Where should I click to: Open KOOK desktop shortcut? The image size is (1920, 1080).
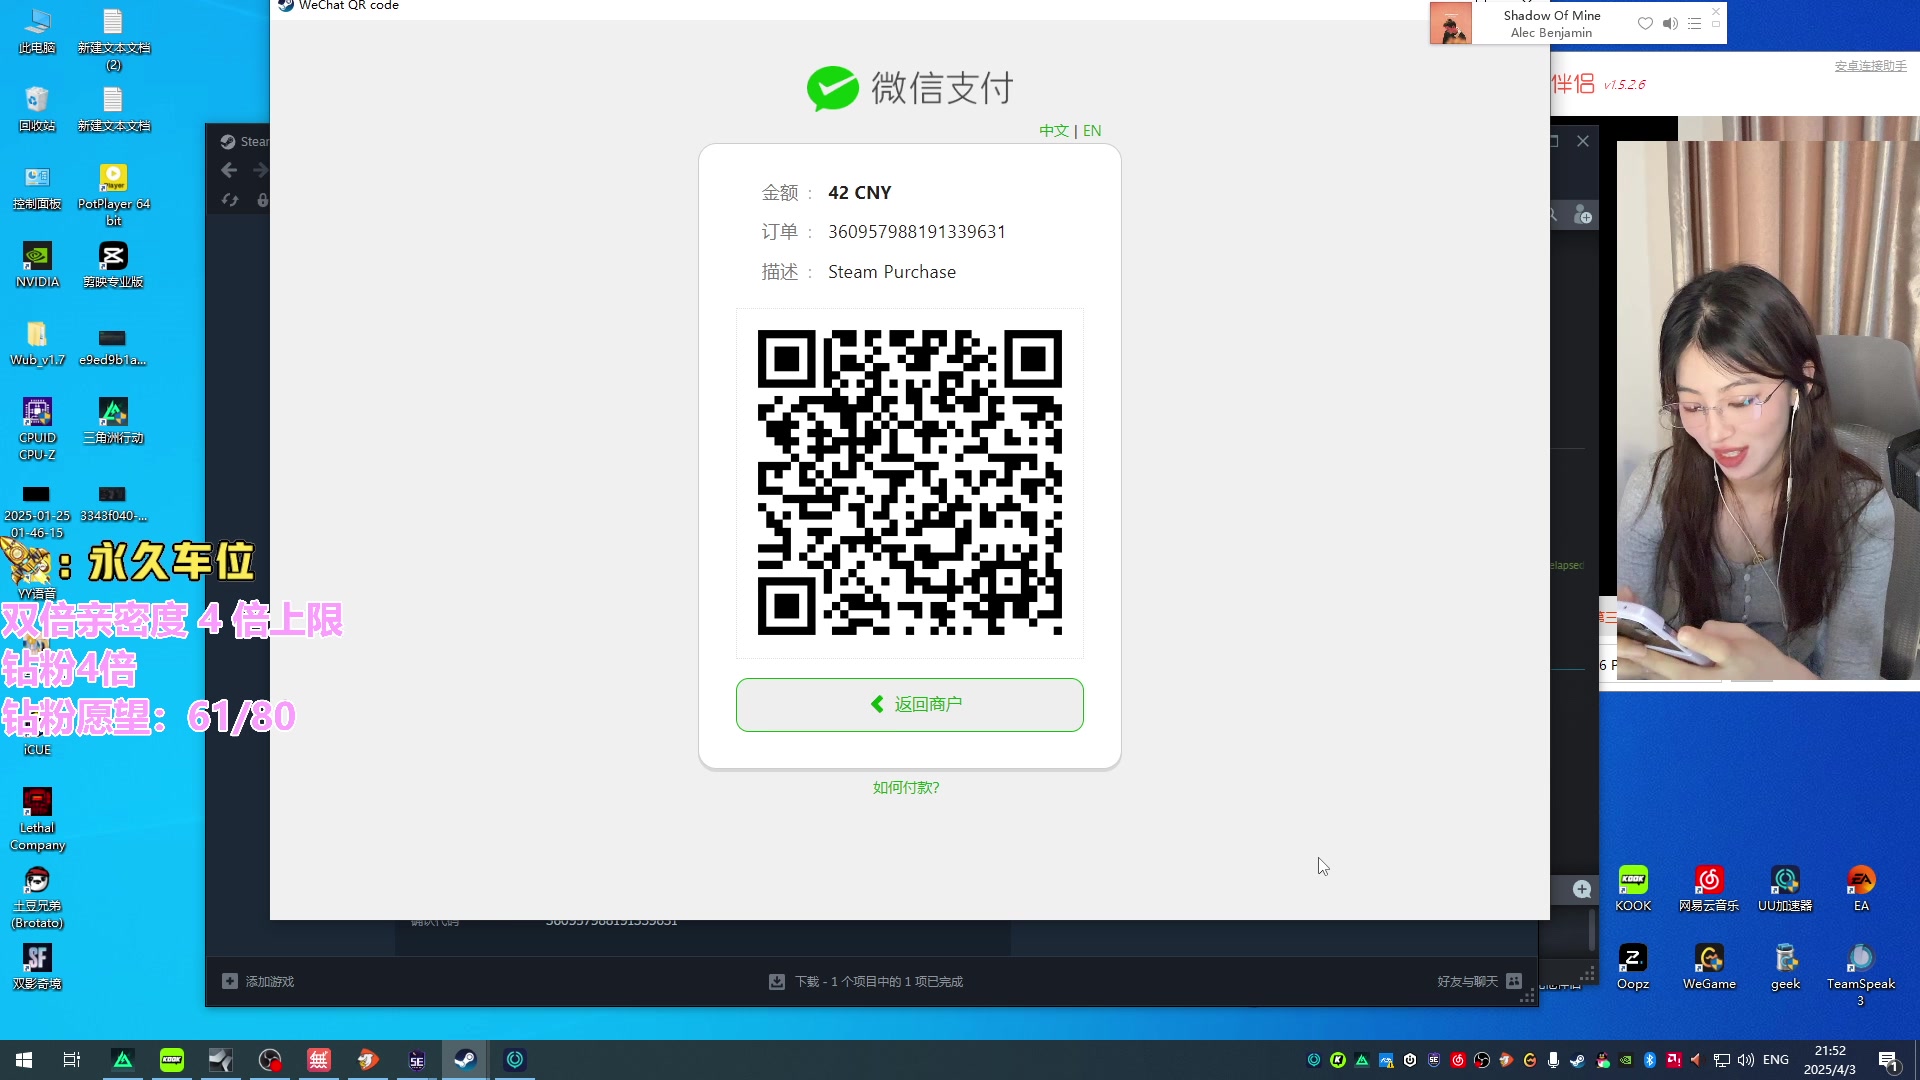[1633, 889]
